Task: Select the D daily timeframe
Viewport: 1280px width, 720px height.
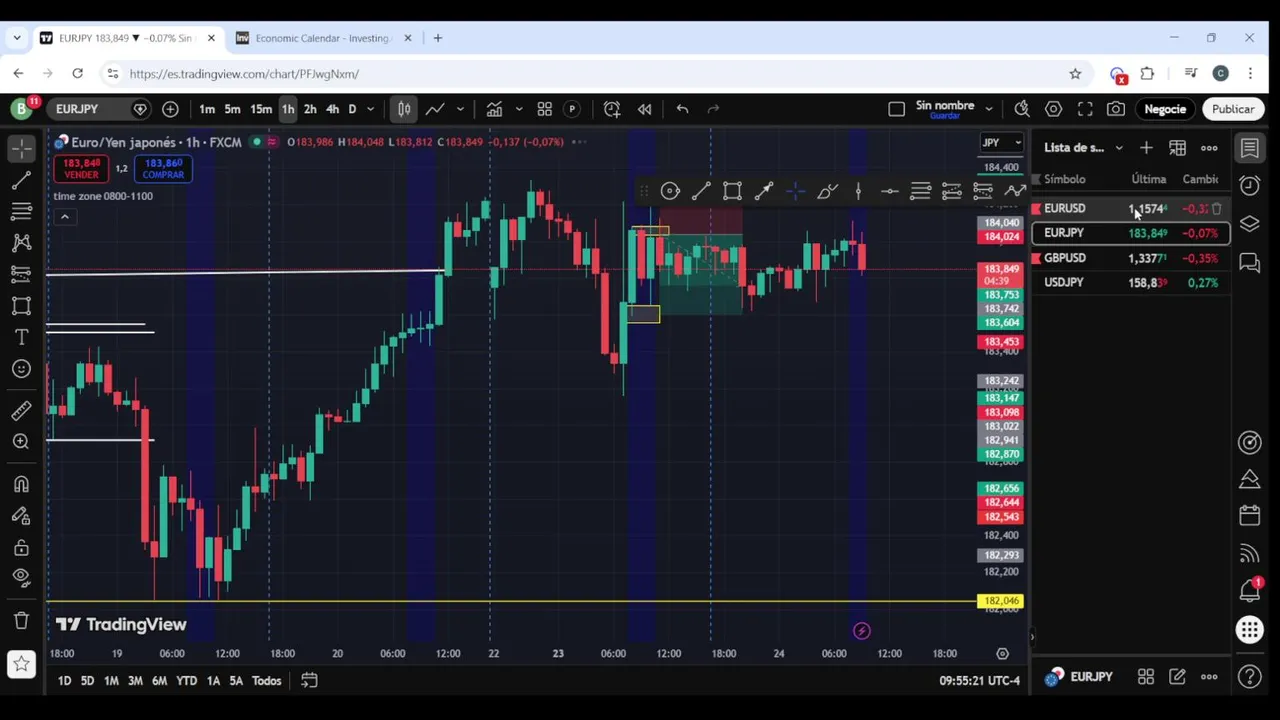Action: coord(352,109)
